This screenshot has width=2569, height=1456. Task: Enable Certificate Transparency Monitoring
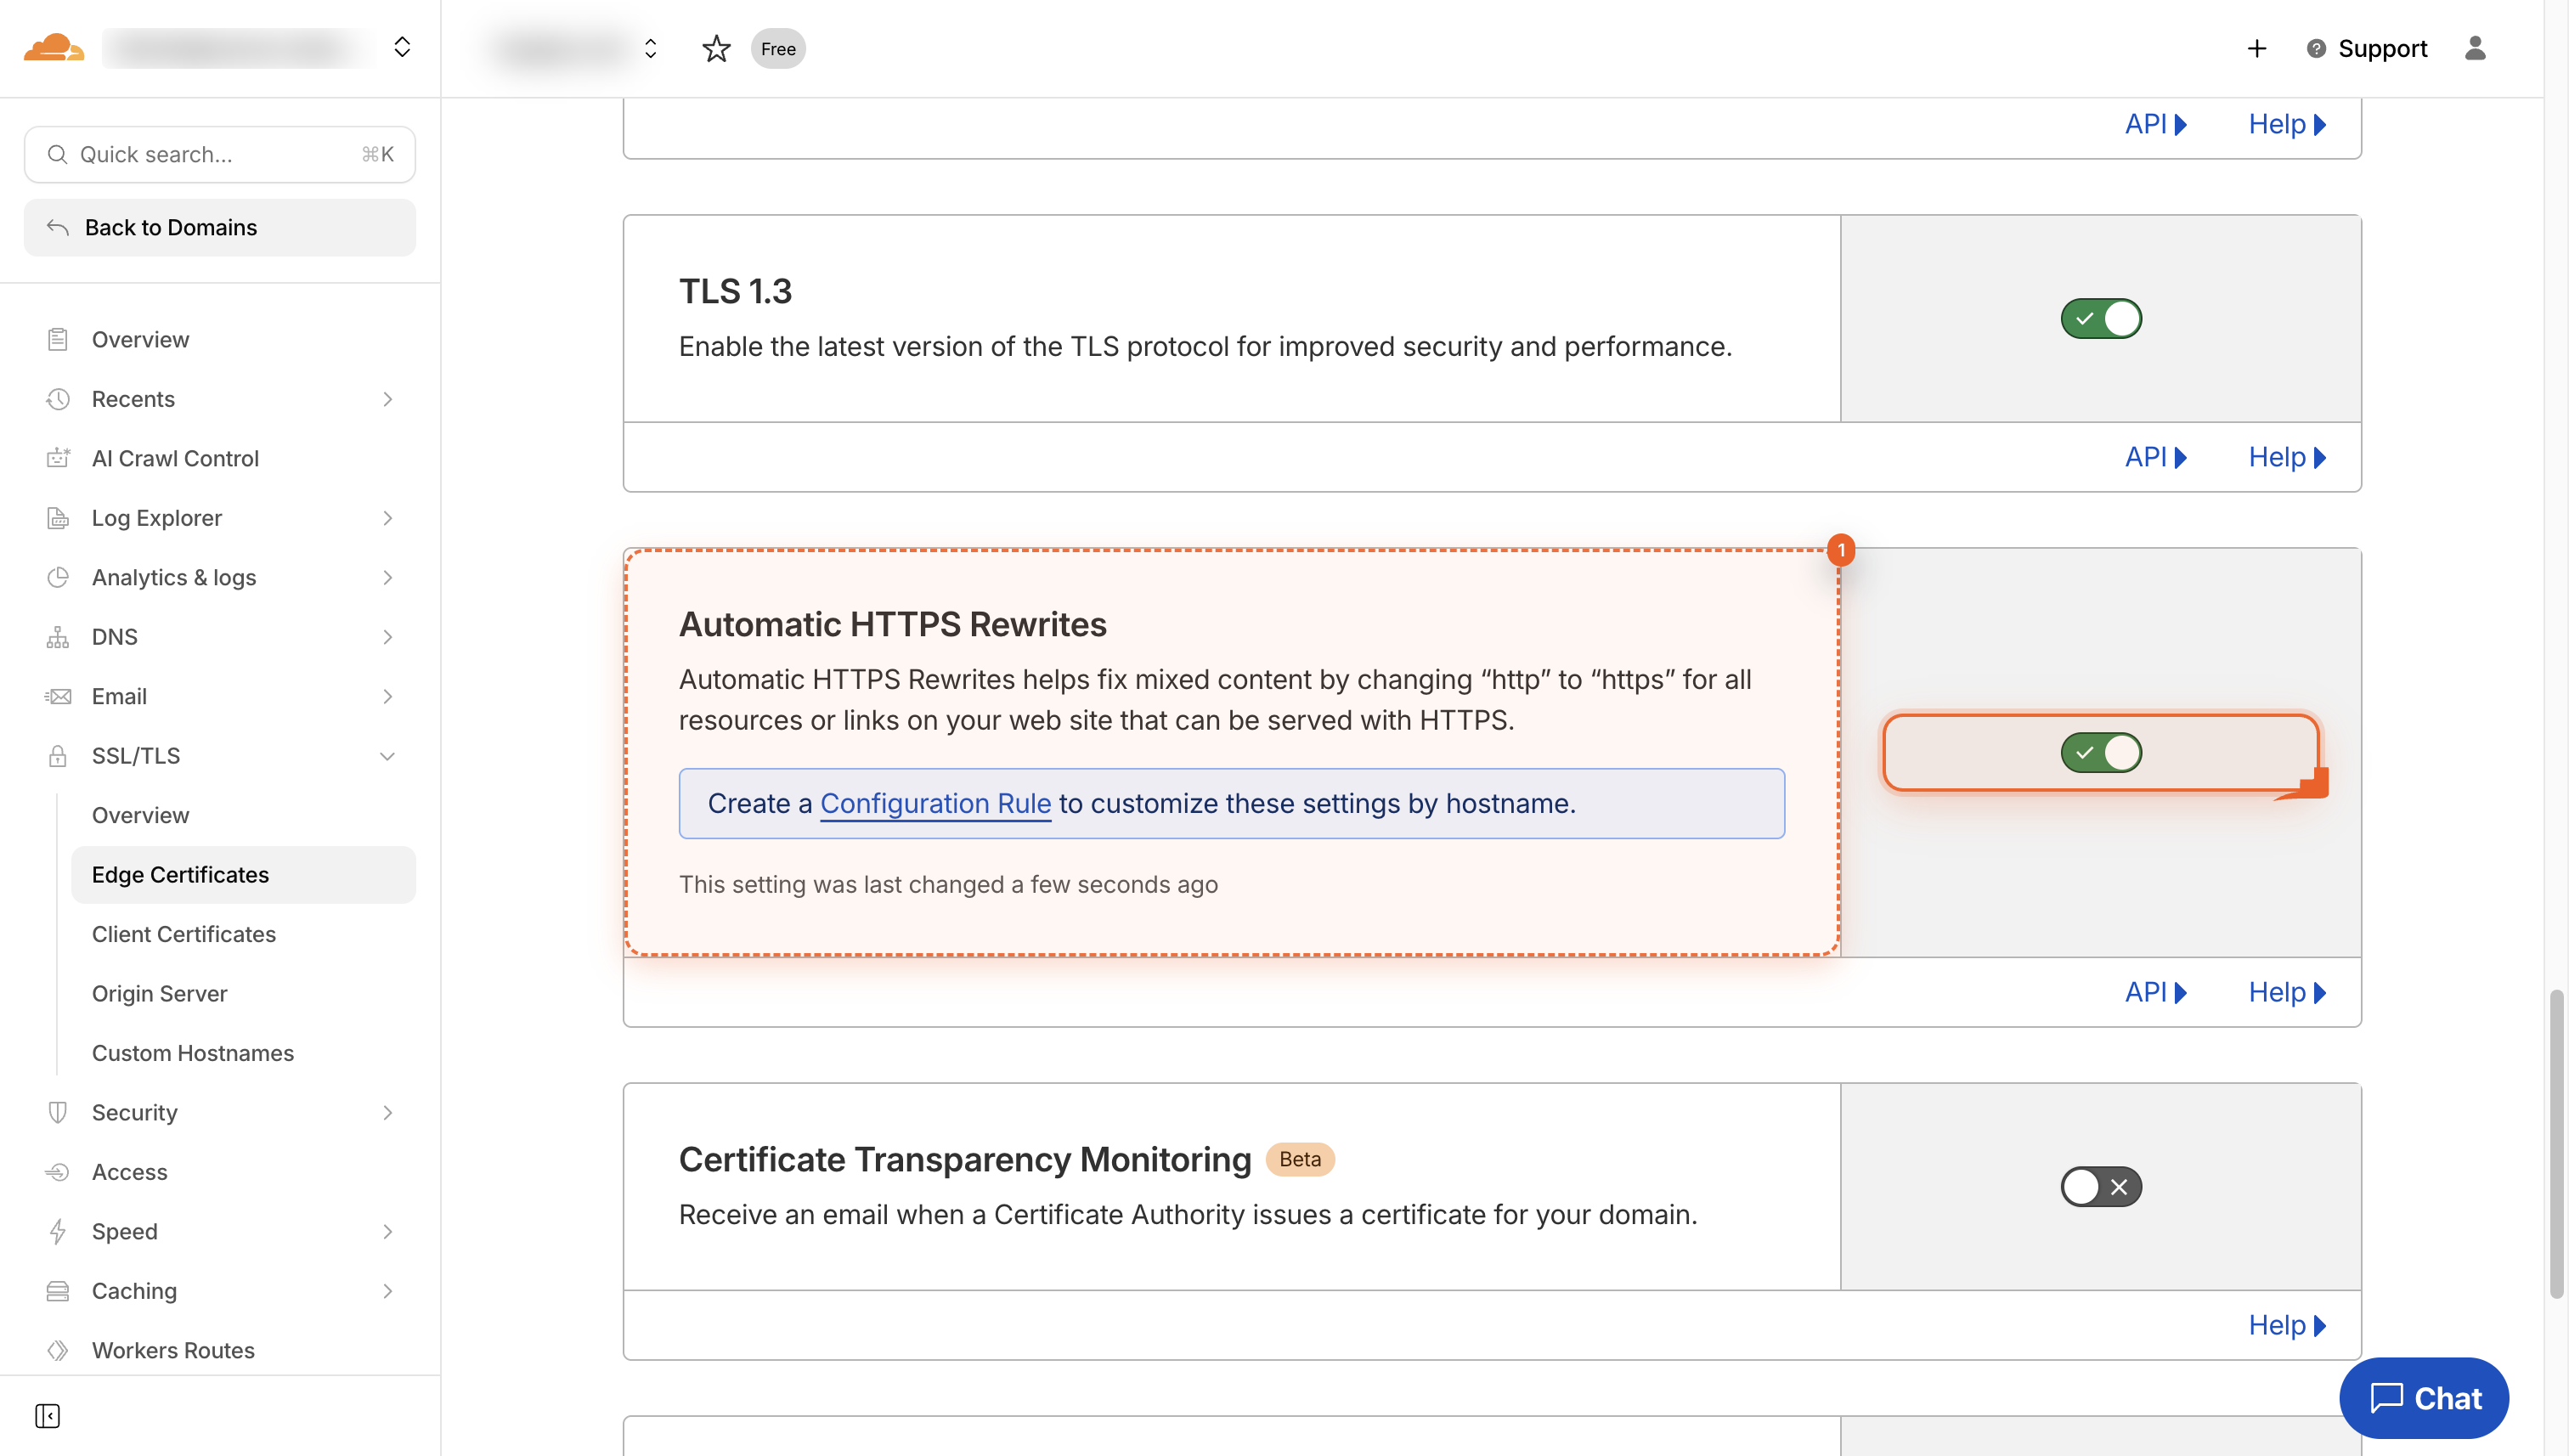(x=2099, y=1186)
